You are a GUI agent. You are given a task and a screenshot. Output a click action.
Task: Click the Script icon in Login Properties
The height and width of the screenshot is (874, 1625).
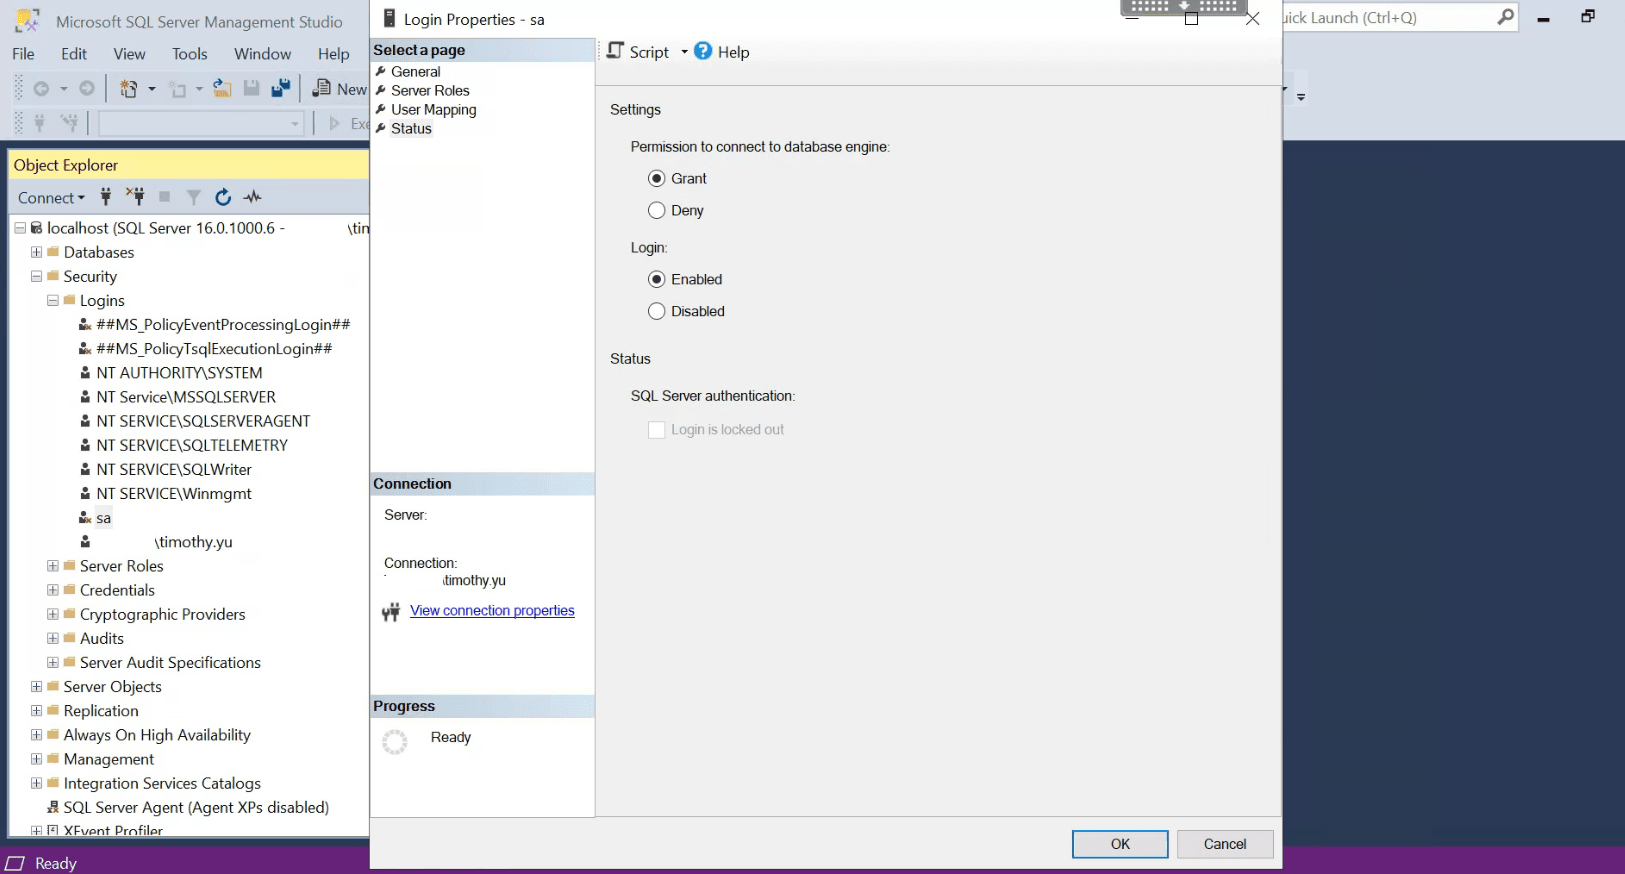pos(616,51)
